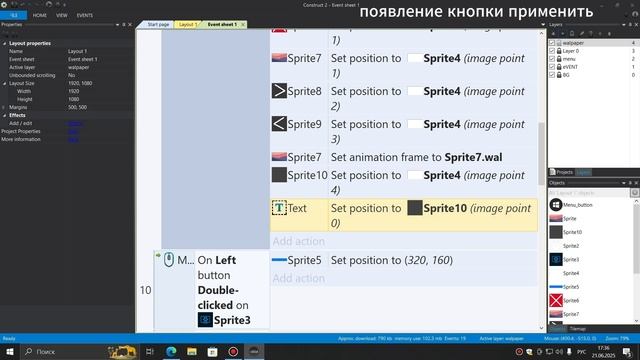Collapse the Layout properties section
The height and width of the screenshot is (360, 640).
coord(4,43)
